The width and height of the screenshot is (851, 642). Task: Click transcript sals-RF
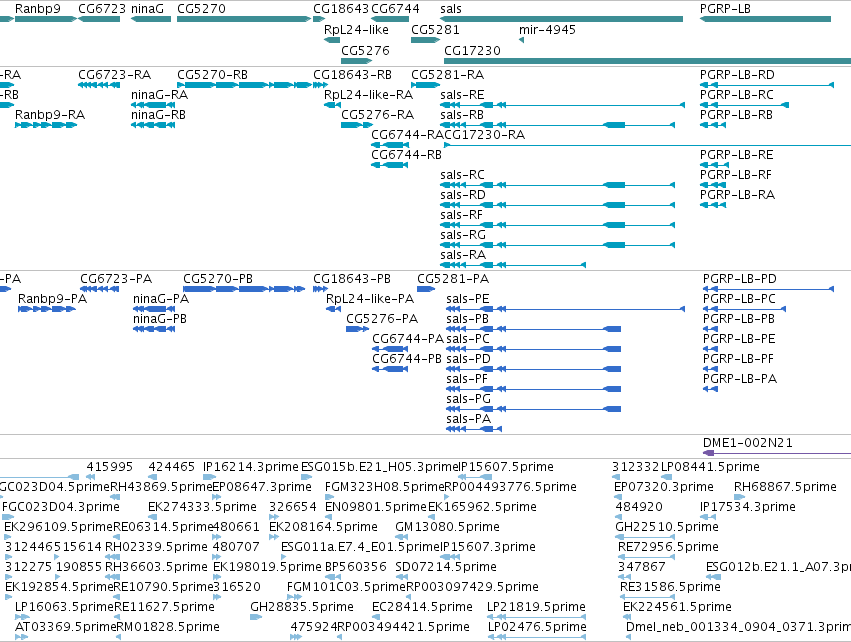point(557,225)
